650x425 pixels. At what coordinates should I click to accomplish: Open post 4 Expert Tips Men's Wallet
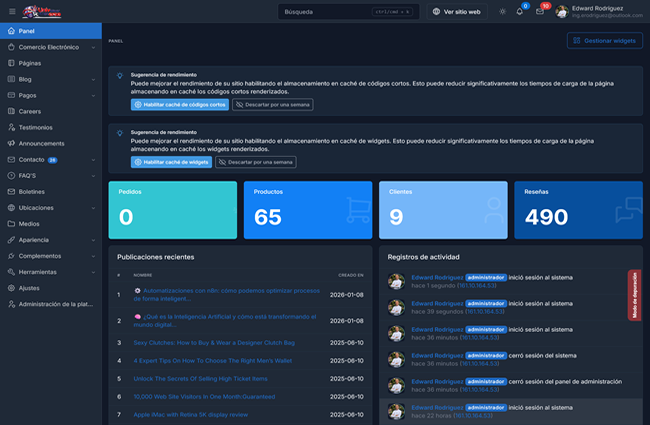point(213,361)
